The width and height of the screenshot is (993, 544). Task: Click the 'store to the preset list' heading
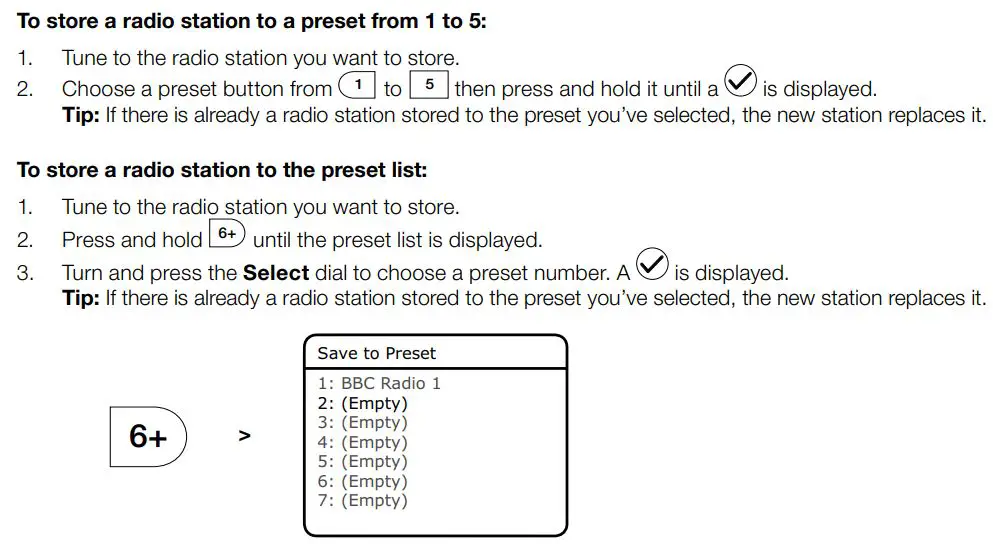click(222, 170)
